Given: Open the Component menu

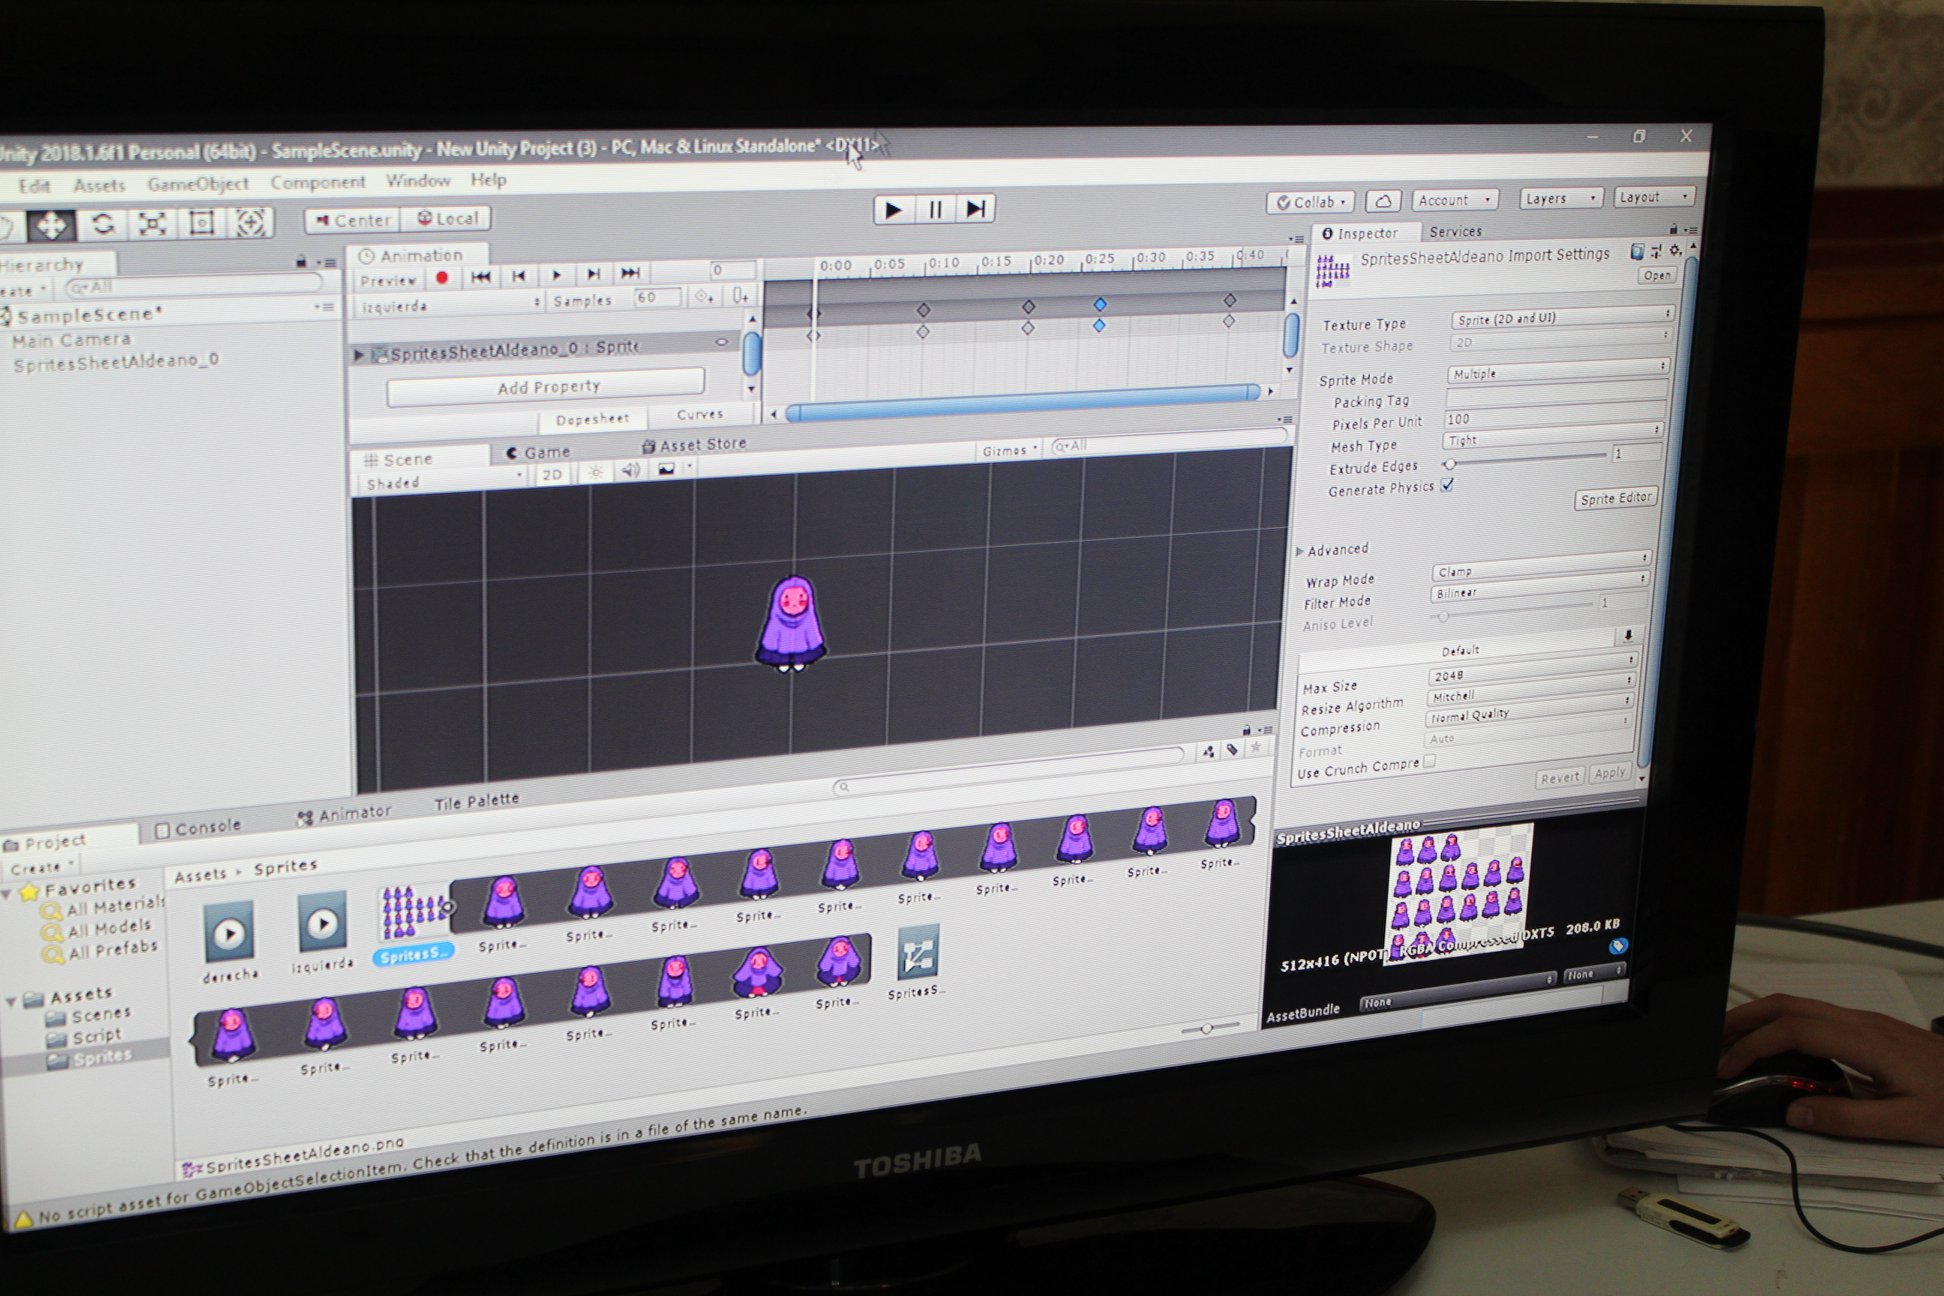Looking at the screenshot, I should (x=317, y=182).
